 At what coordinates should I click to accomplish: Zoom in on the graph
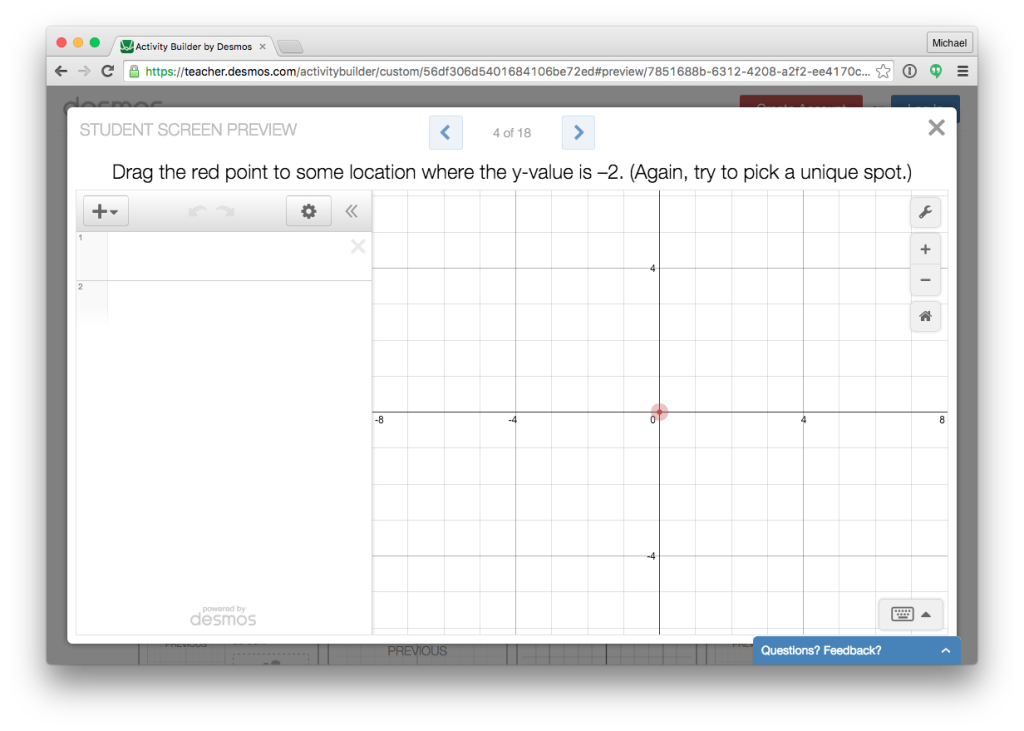tap(924, 248)
